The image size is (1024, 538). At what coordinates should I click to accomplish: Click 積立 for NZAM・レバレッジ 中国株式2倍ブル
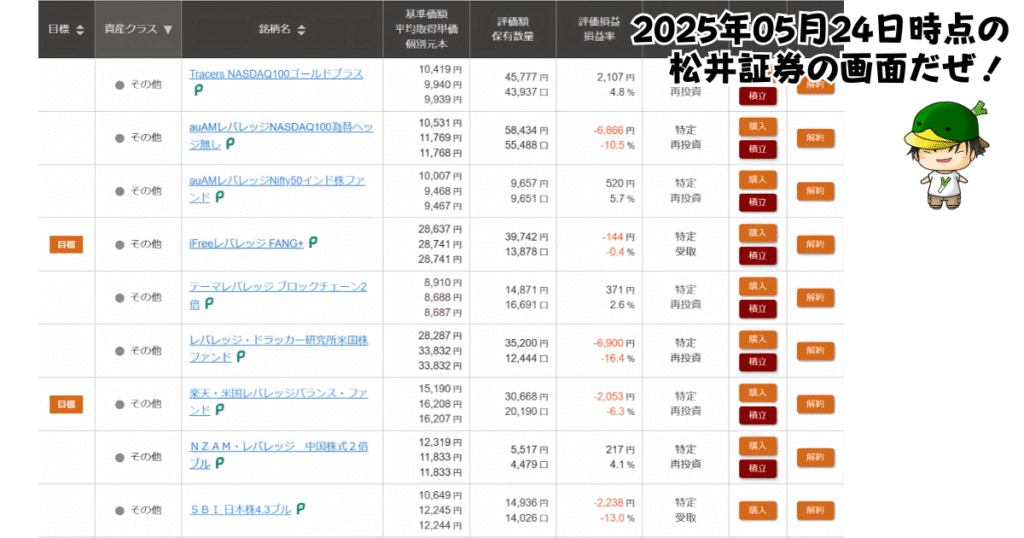758,468
